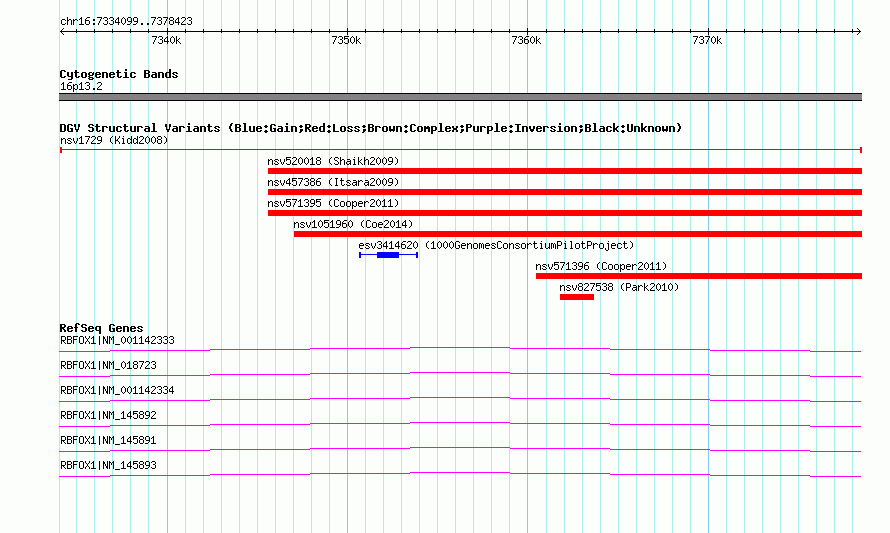Click the 7340k ruler tick label
The image size is (890, 533).
coord(166,40)
